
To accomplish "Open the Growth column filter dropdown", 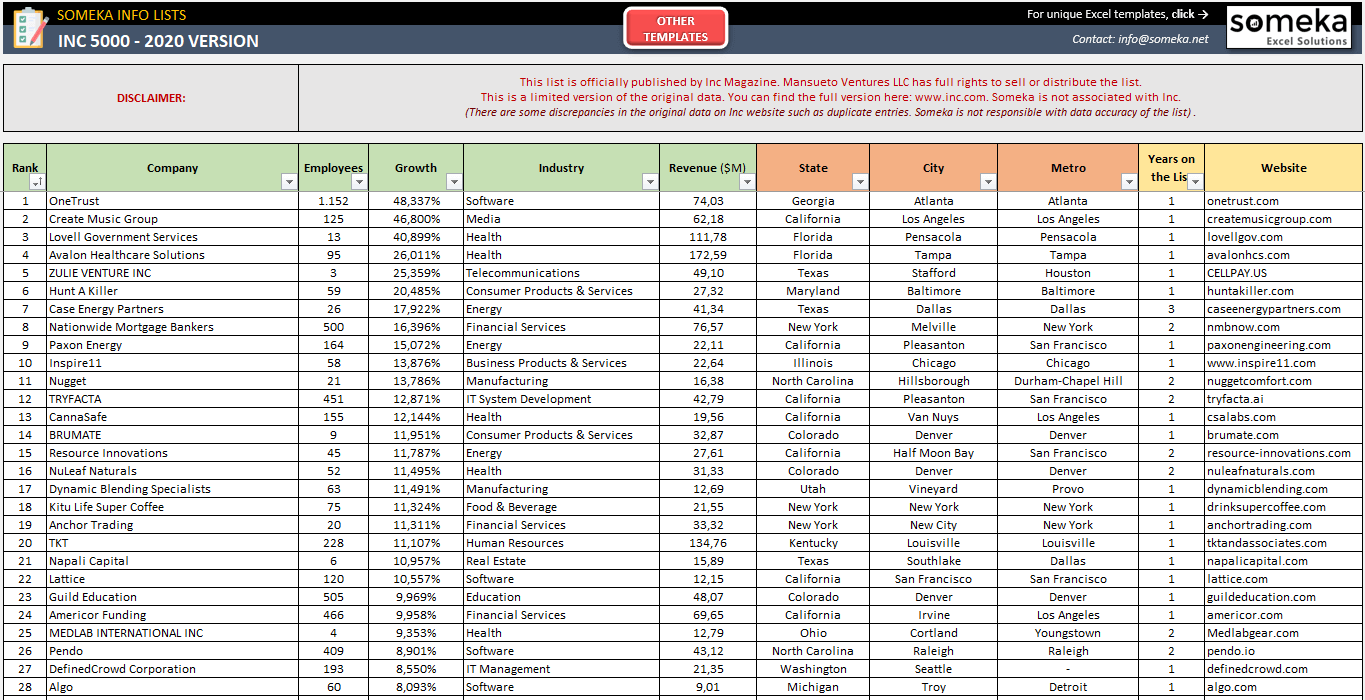I will 454,182.
